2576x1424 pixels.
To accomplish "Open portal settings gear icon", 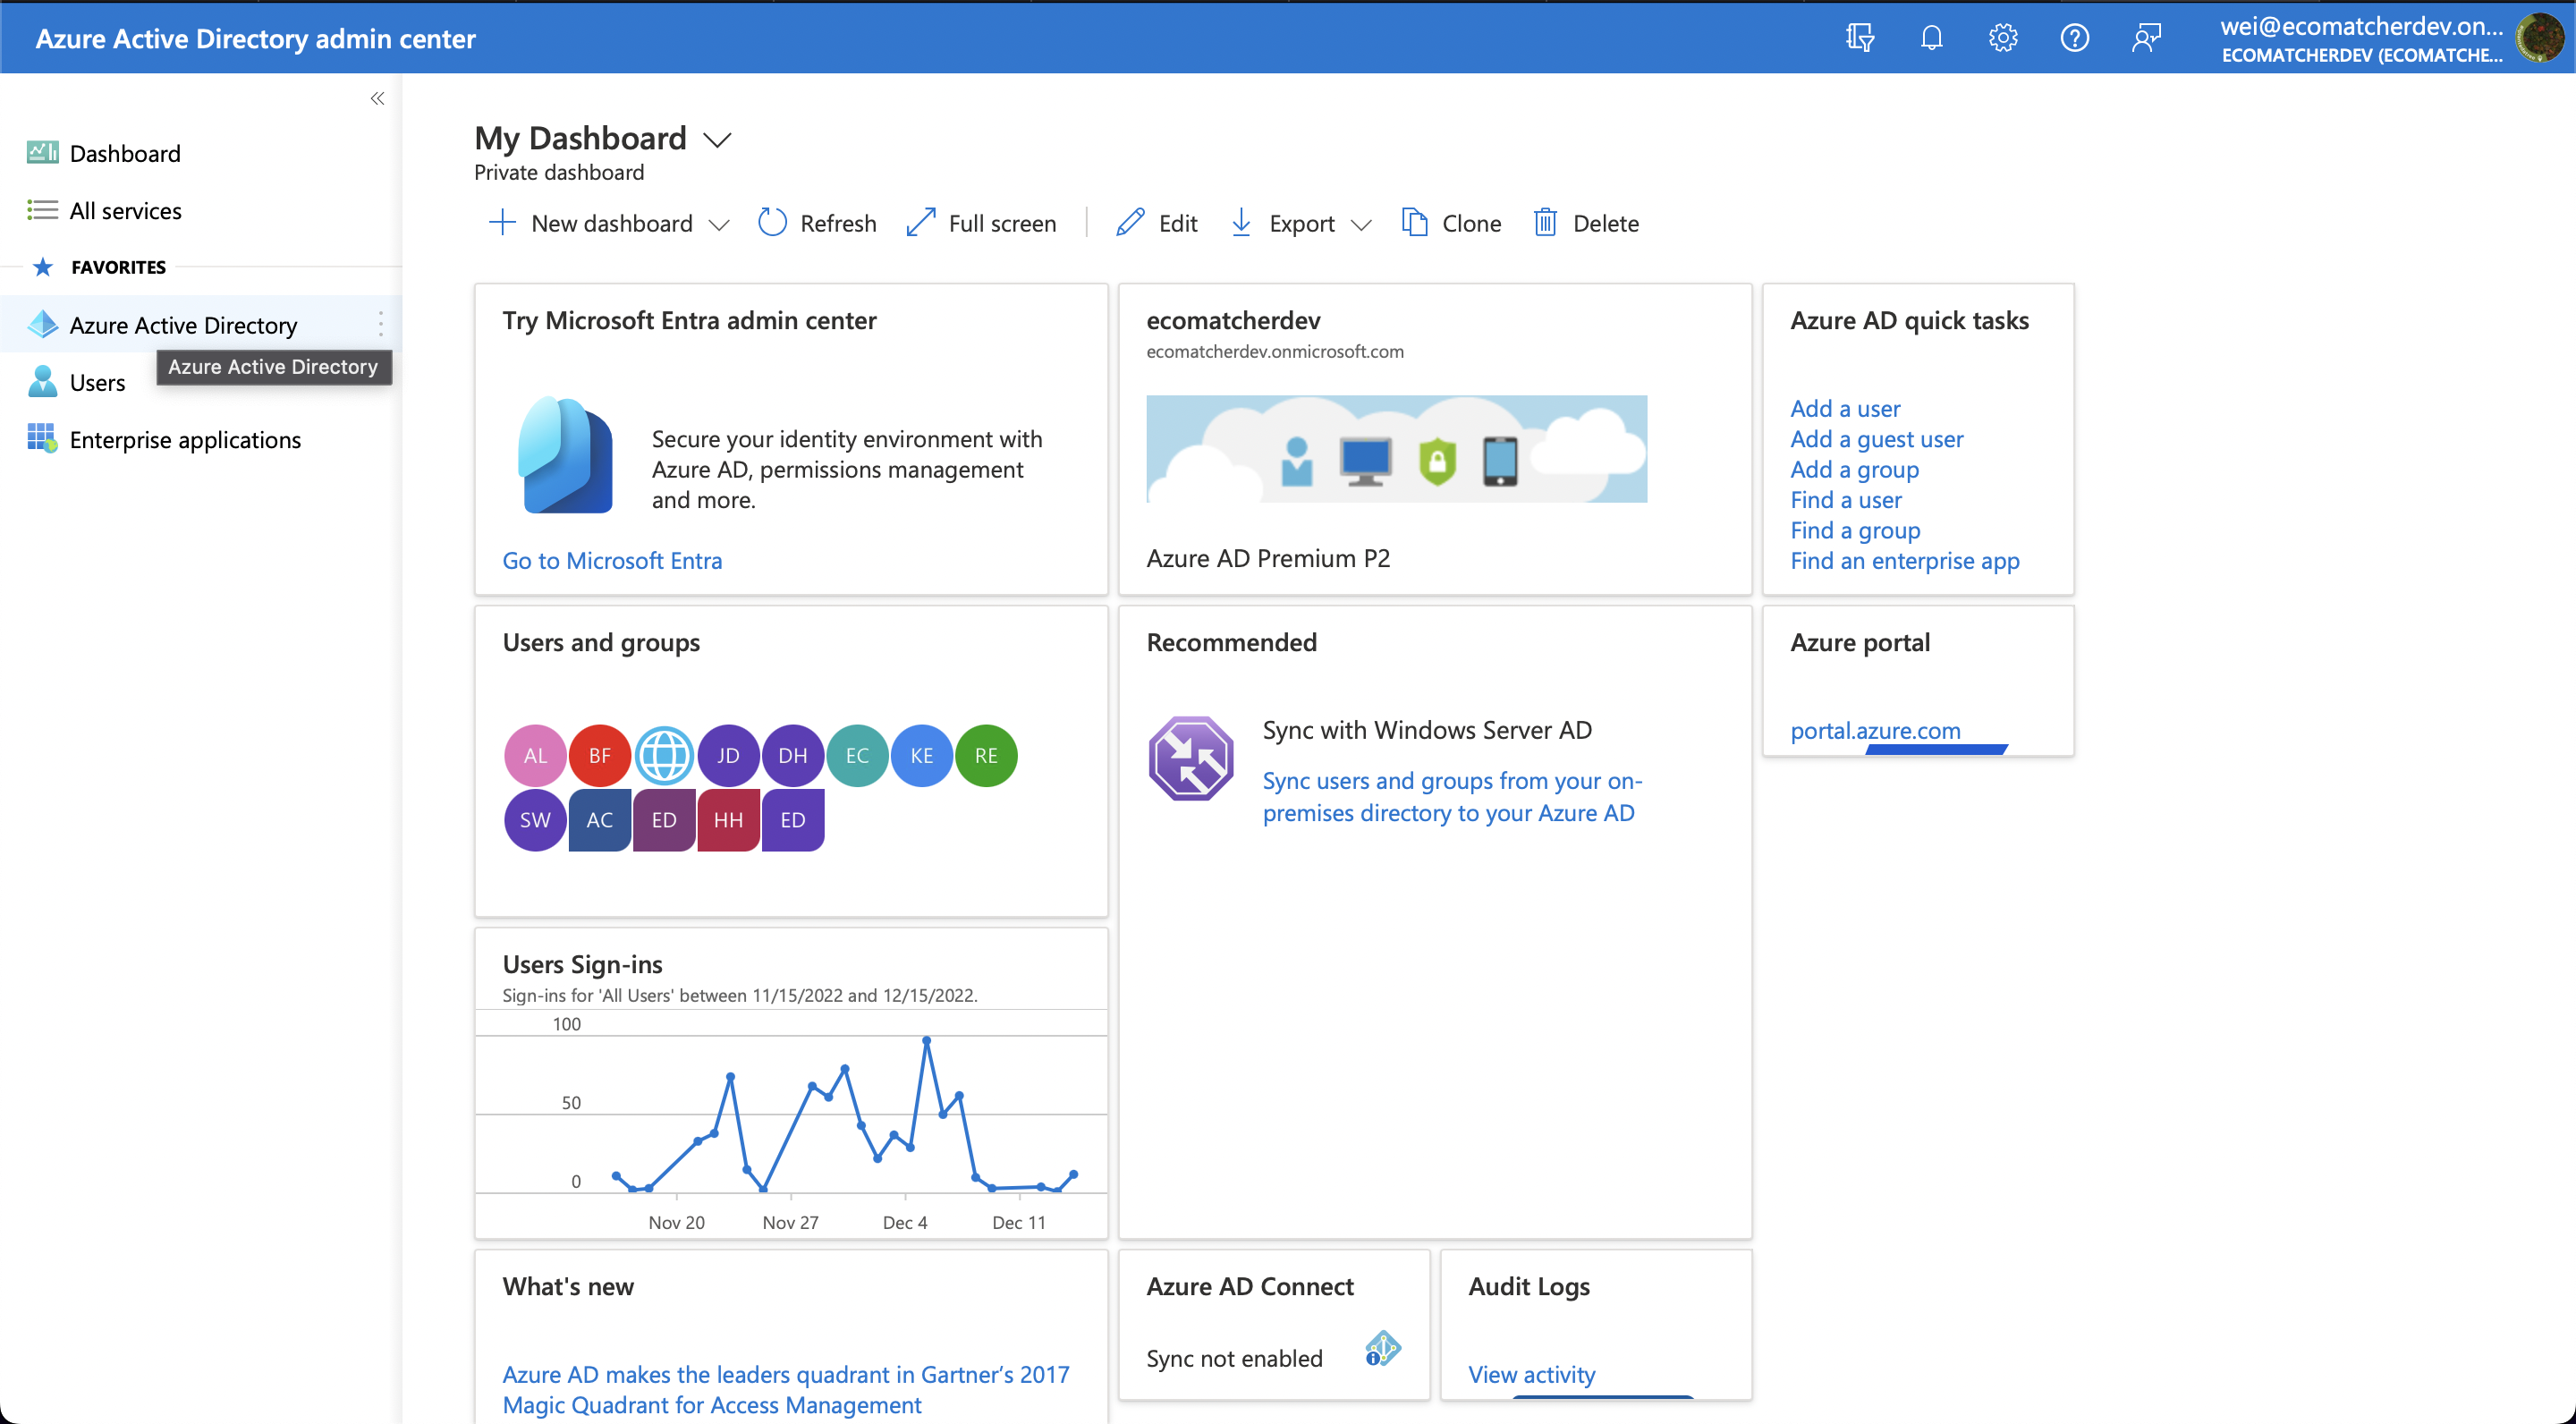I will [2002, 38].
